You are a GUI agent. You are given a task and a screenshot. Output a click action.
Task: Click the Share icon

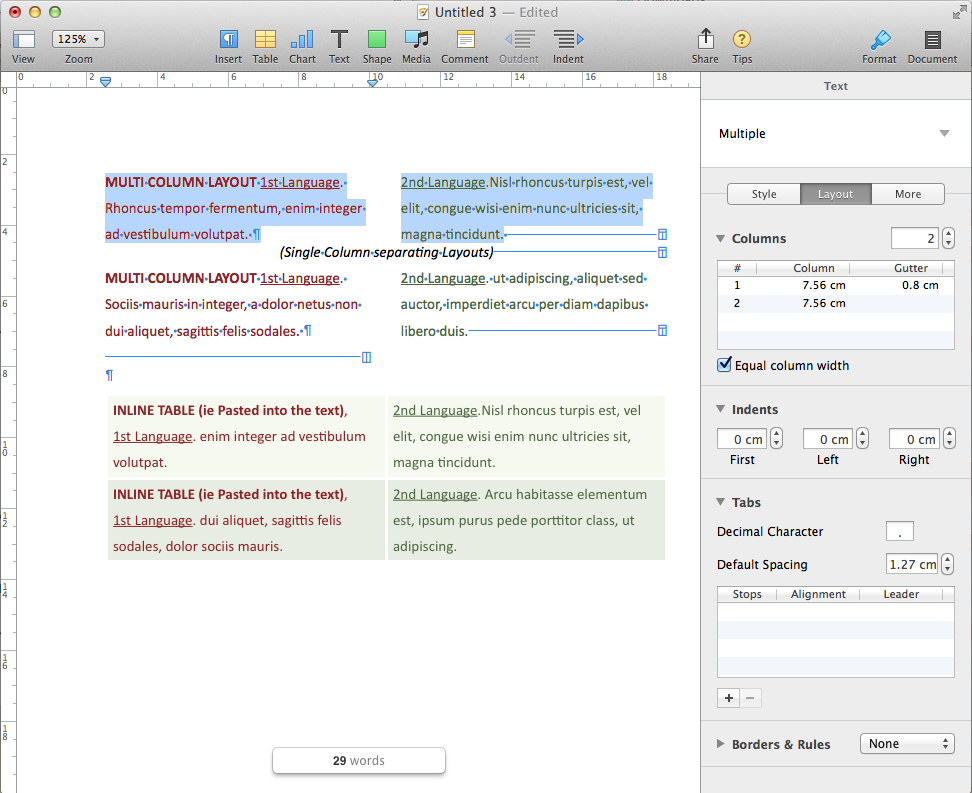tap(705, 40)
